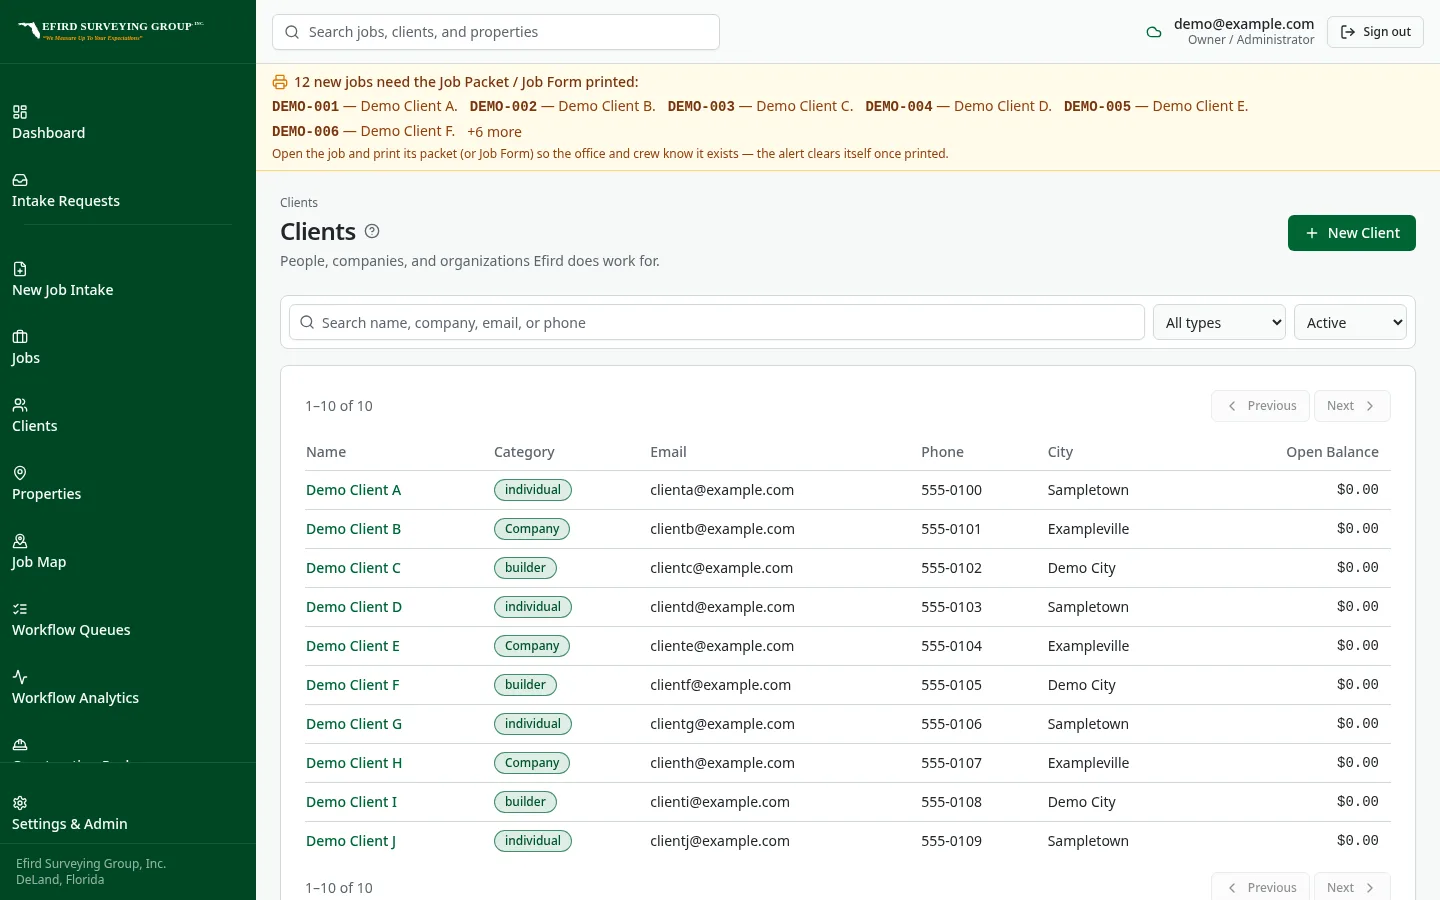Viewport: 1440px width, 900px height.
Task: Click the Job Map icon
Action: coord(20,541)
